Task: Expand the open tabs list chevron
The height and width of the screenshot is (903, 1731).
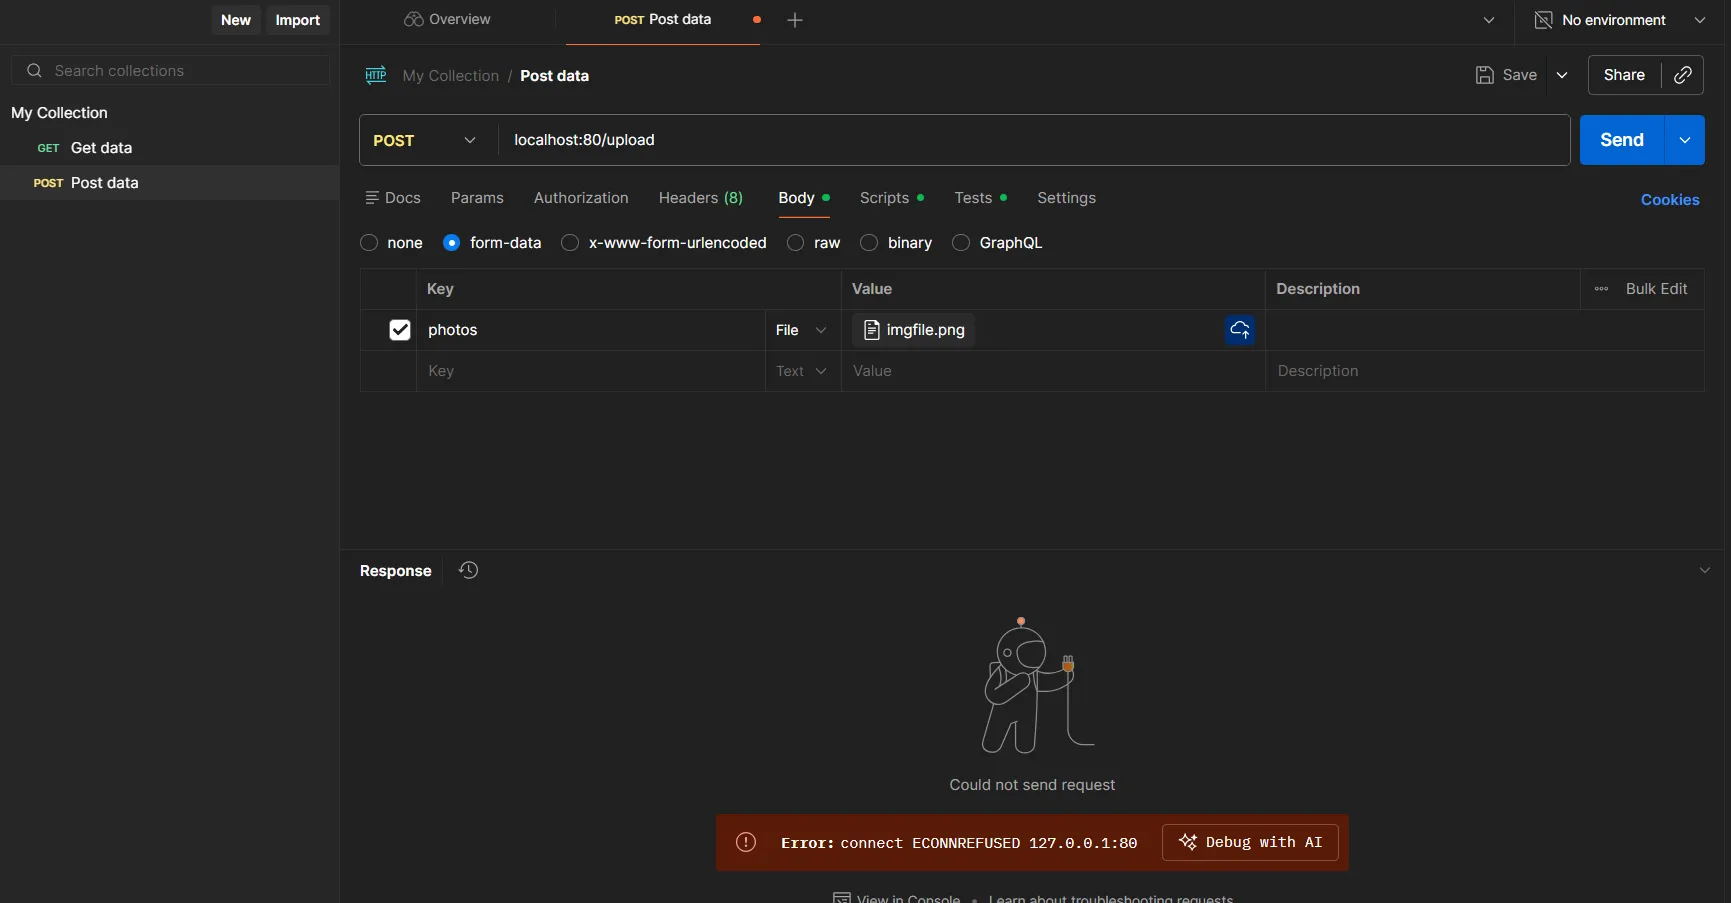Action: 1489,20
